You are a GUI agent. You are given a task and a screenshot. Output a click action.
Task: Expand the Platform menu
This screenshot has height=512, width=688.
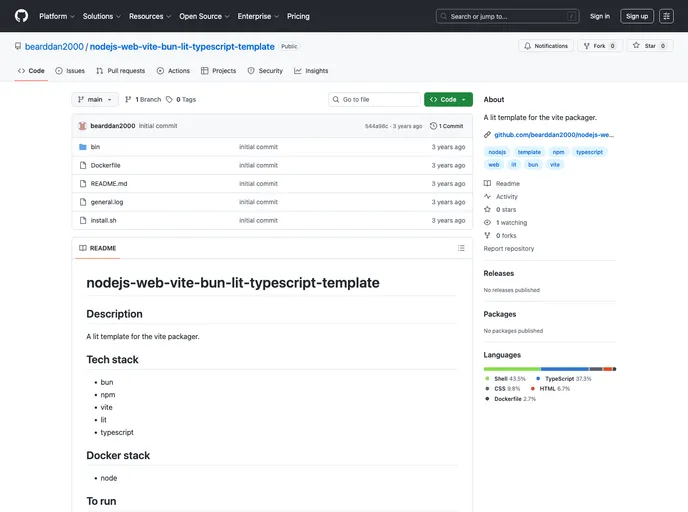[56, 16]
